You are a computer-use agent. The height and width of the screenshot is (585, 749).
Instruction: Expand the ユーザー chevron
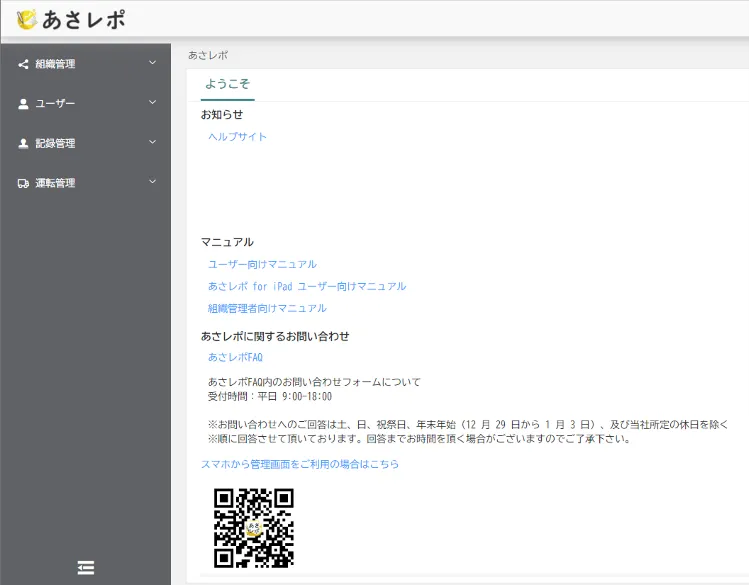click(x=152, y=102)
